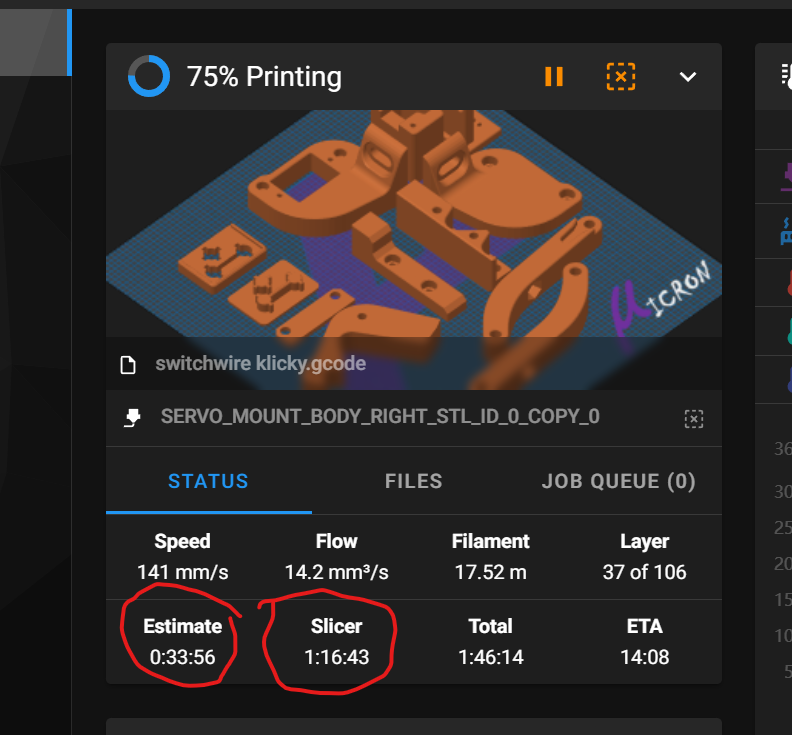Screen dimensions: 792x735
Task: Pause the print with orange pause icon
Action: (x=554, y=77)
